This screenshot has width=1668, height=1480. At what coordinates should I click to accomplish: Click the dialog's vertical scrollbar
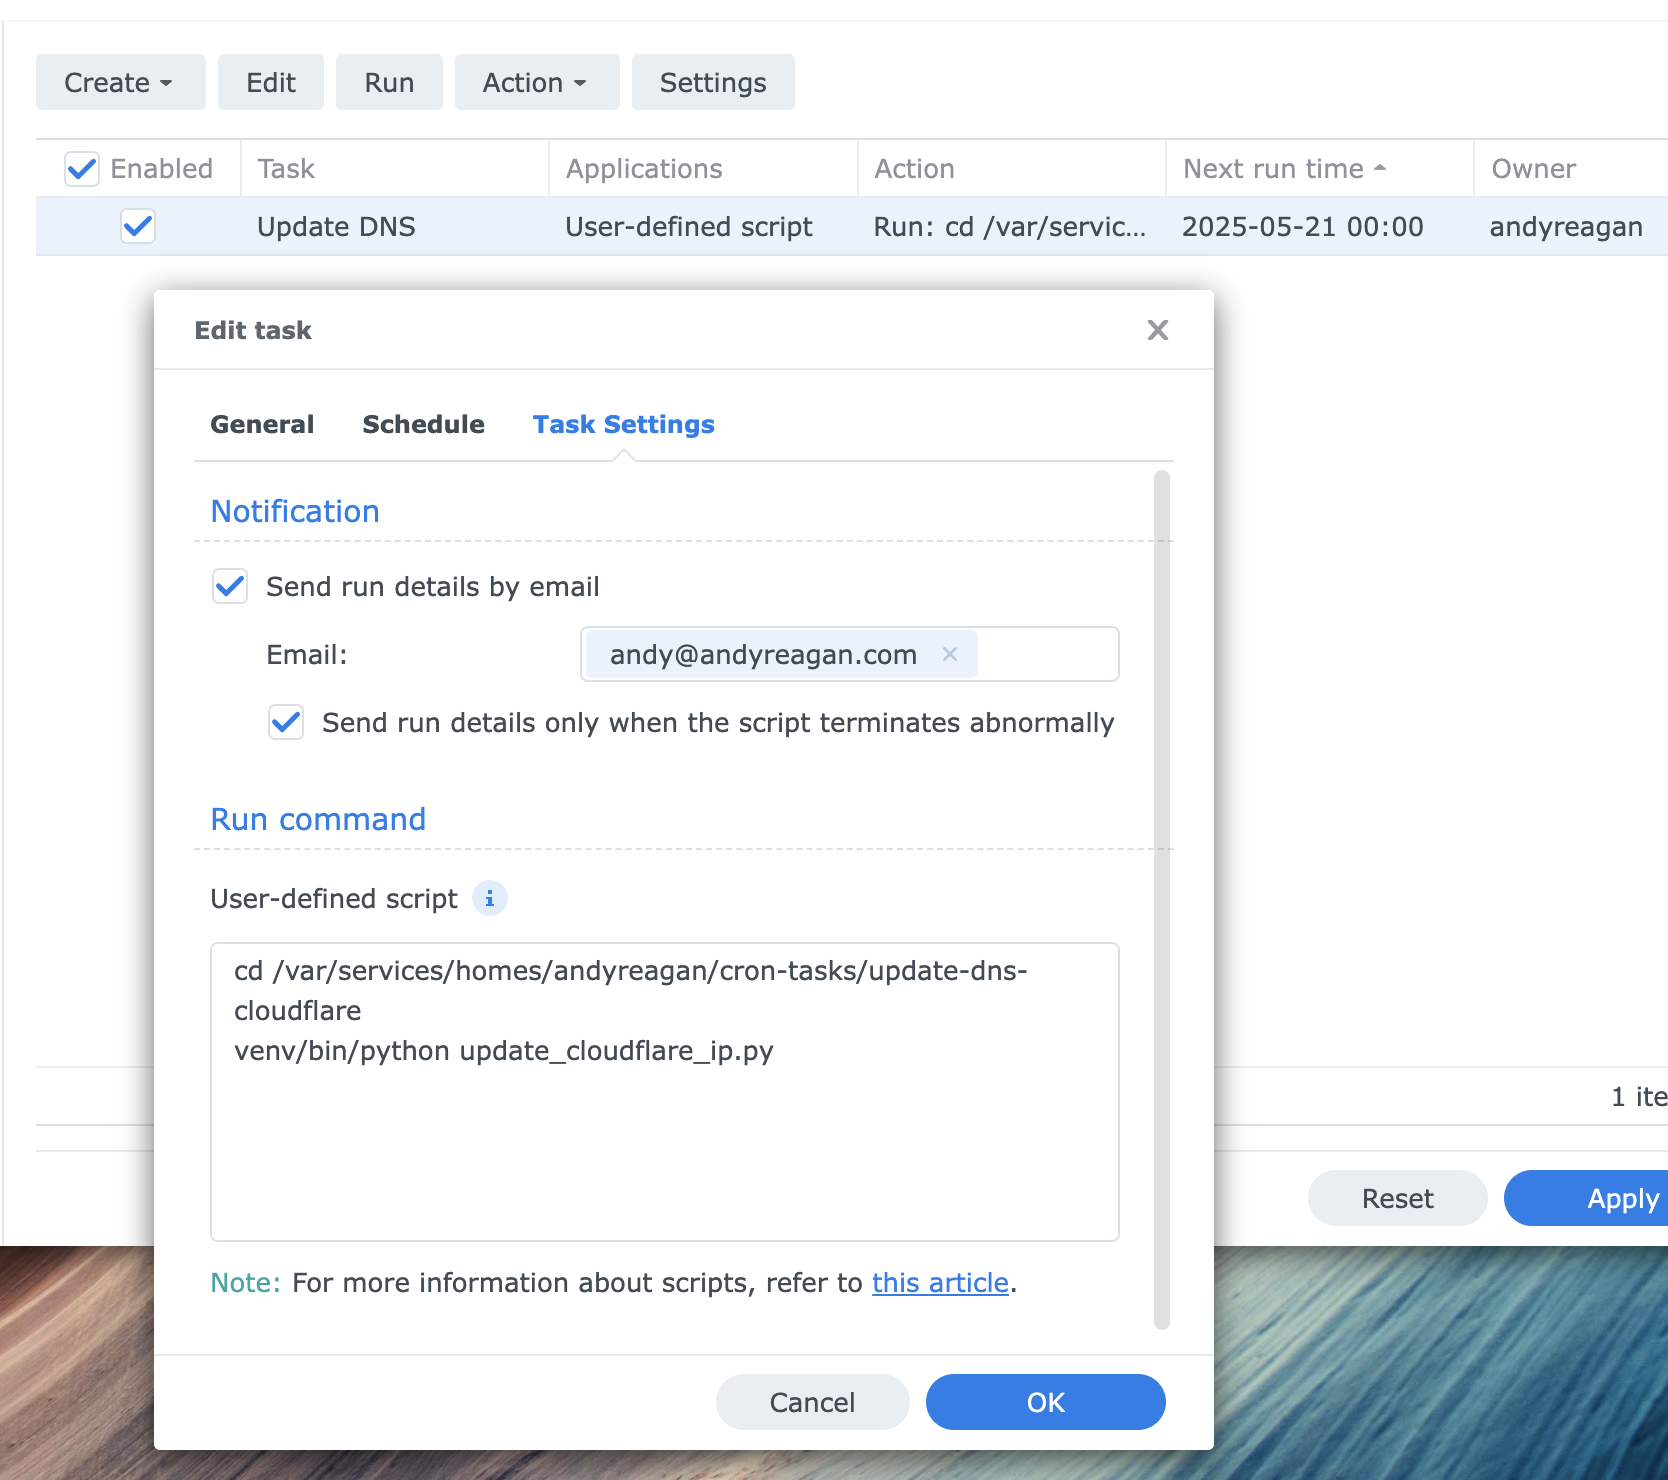1161,900
